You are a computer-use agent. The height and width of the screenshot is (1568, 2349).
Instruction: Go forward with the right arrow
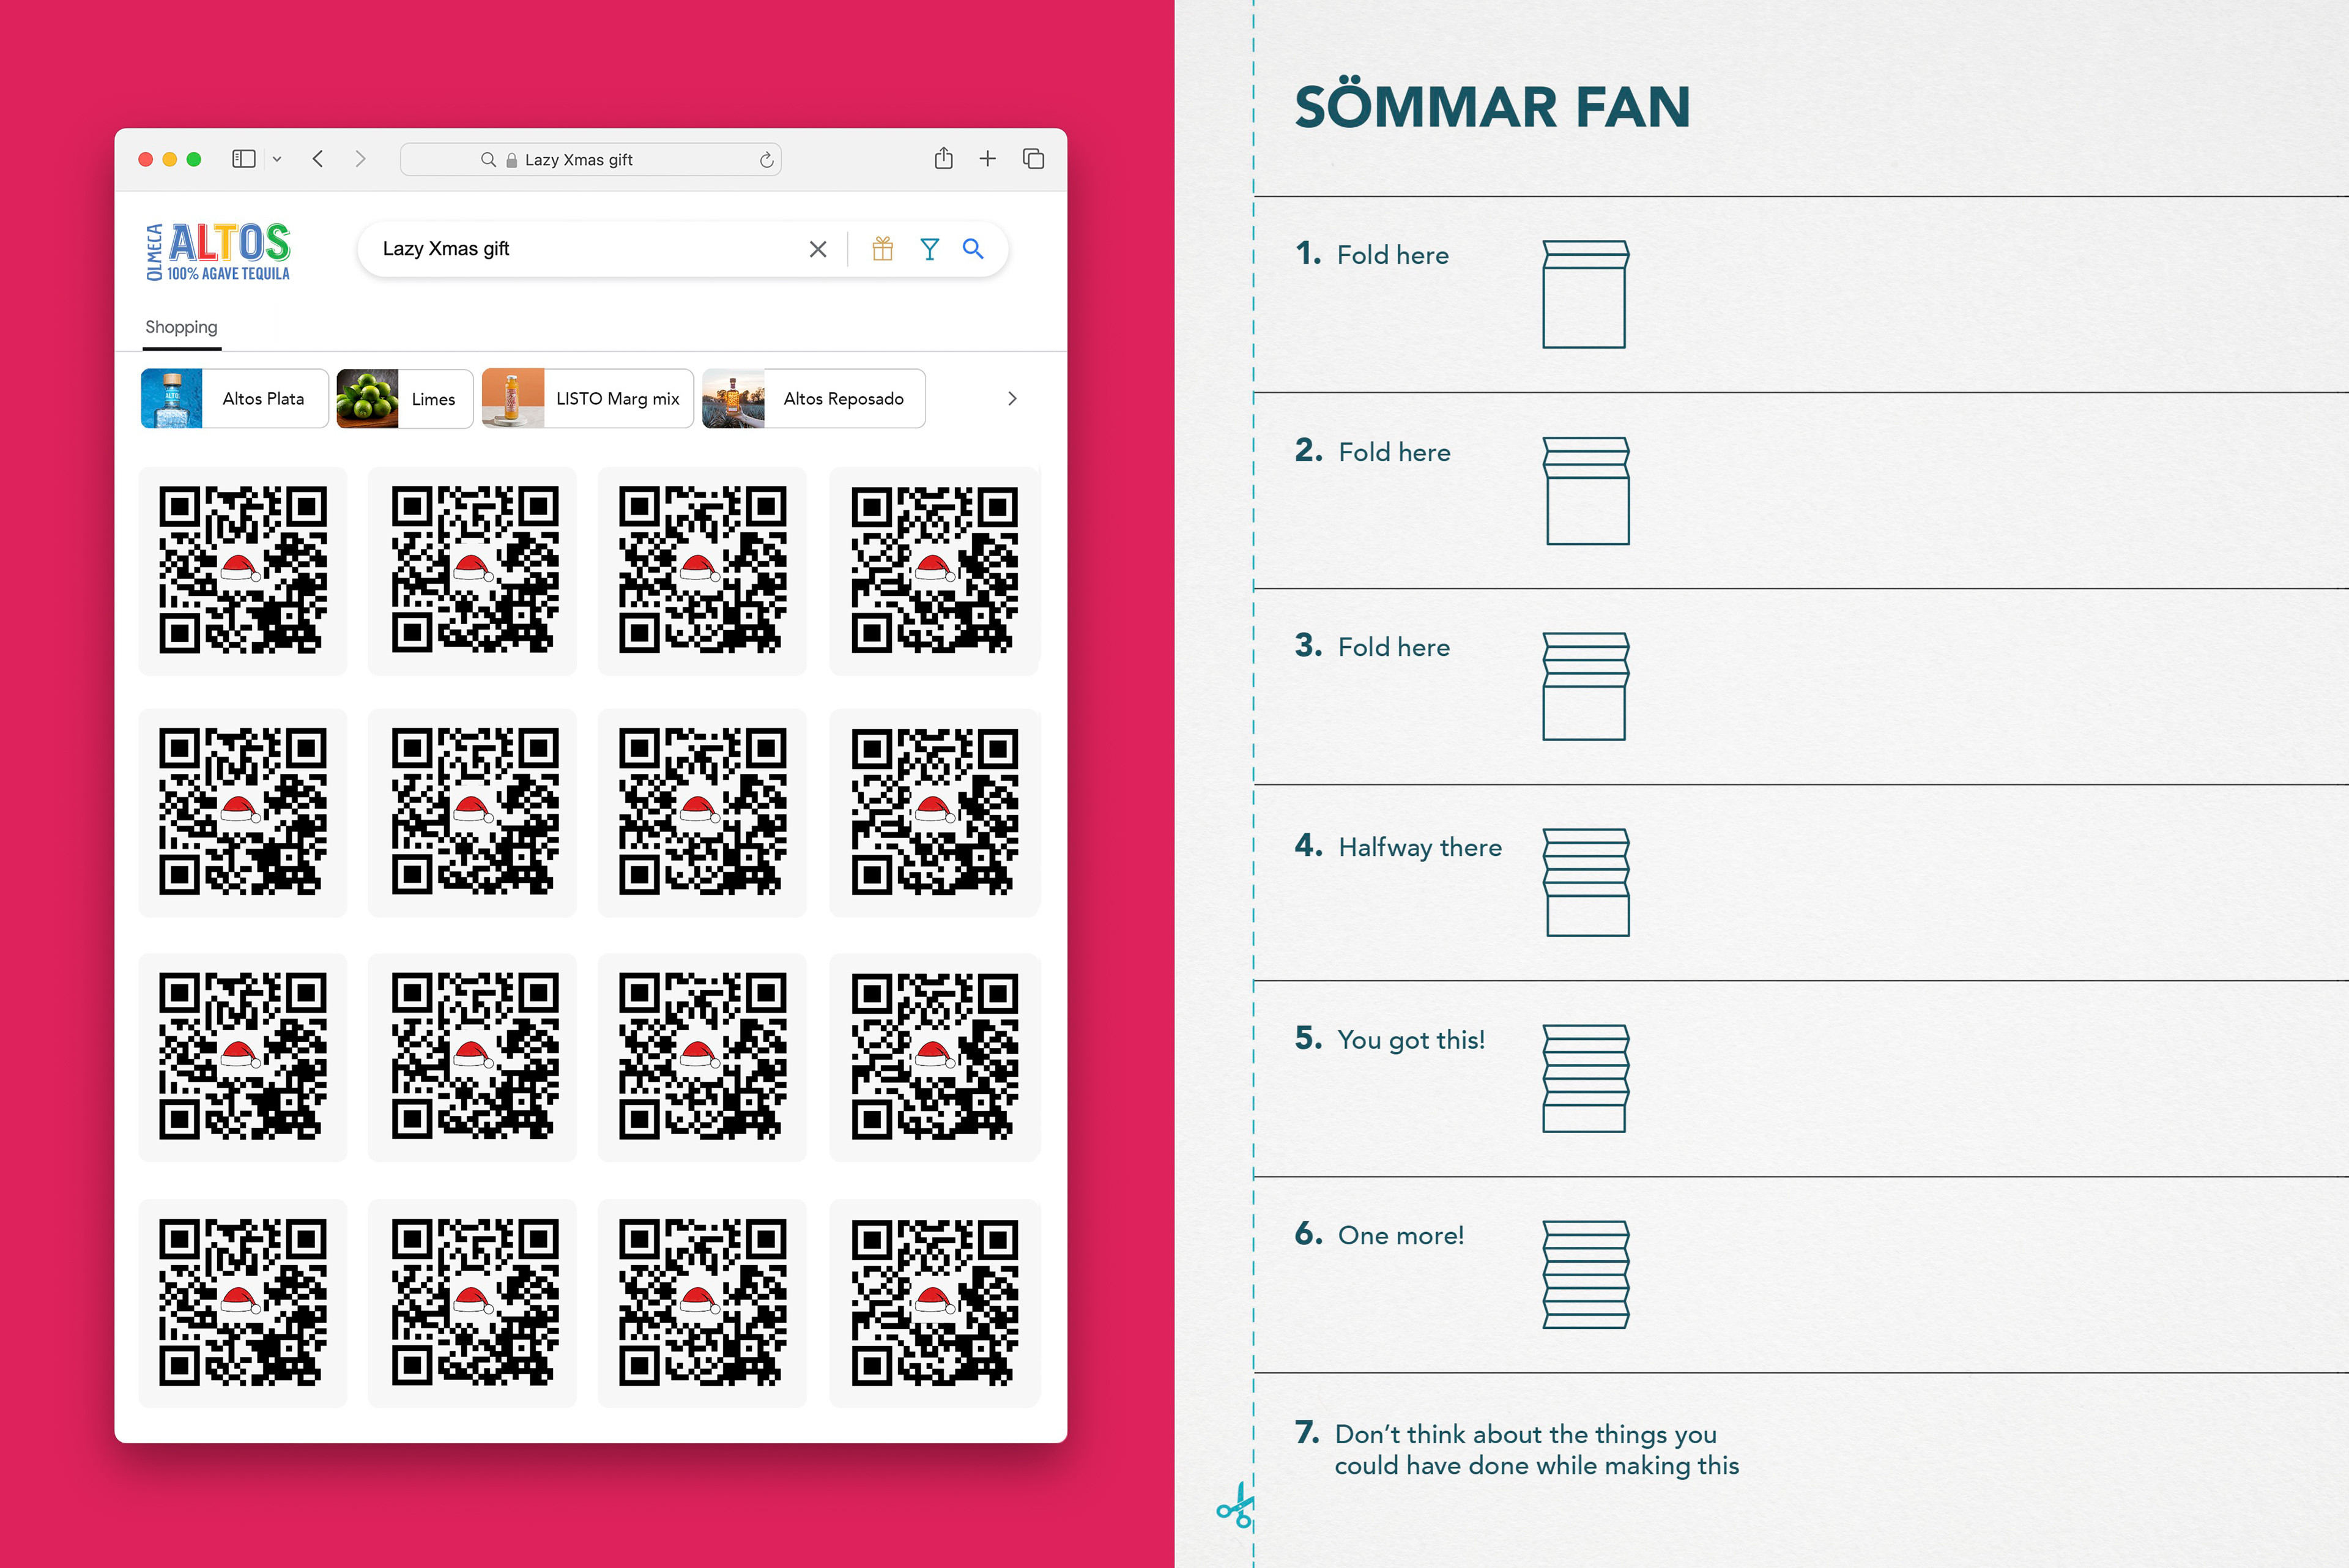(x=360, y=159)
